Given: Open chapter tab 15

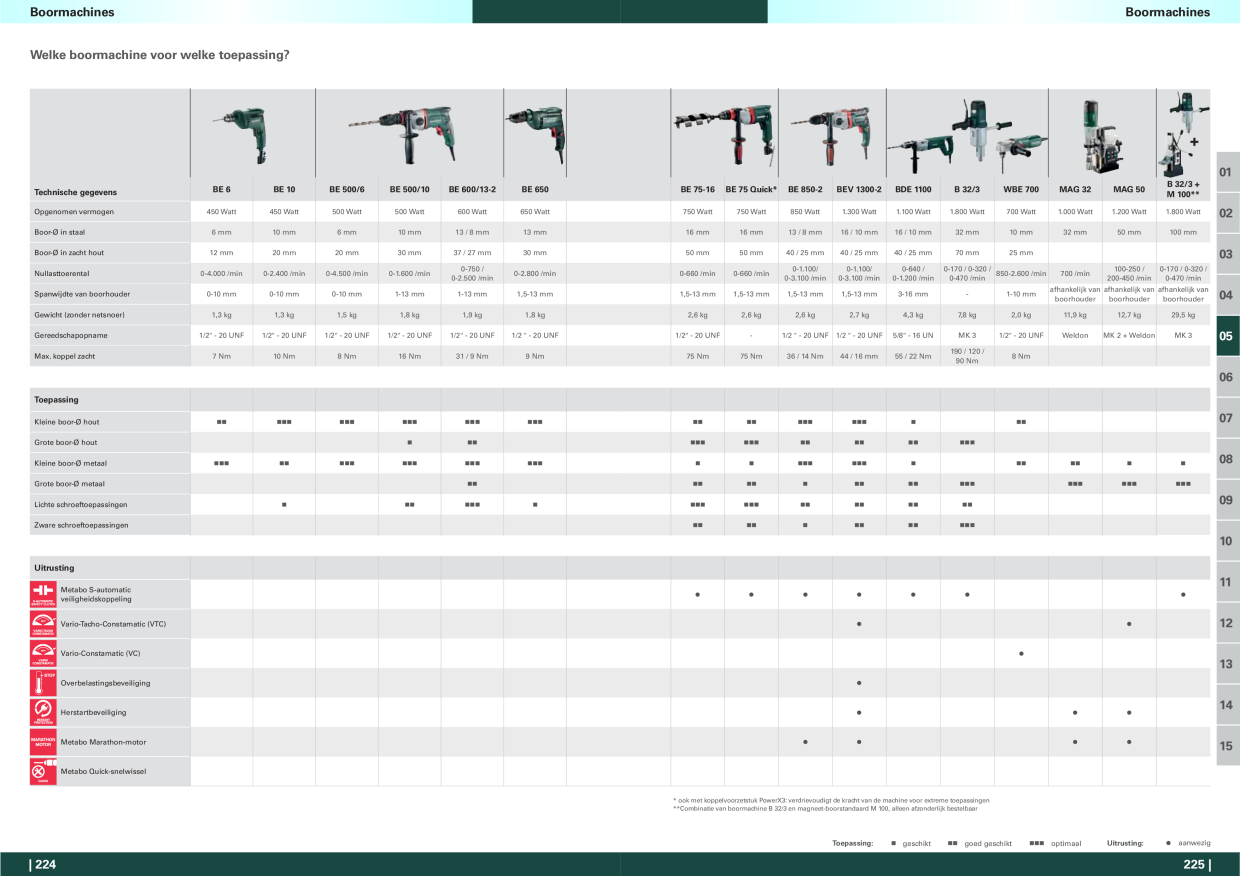Looking at the screenshot, I should (1228, 746).
